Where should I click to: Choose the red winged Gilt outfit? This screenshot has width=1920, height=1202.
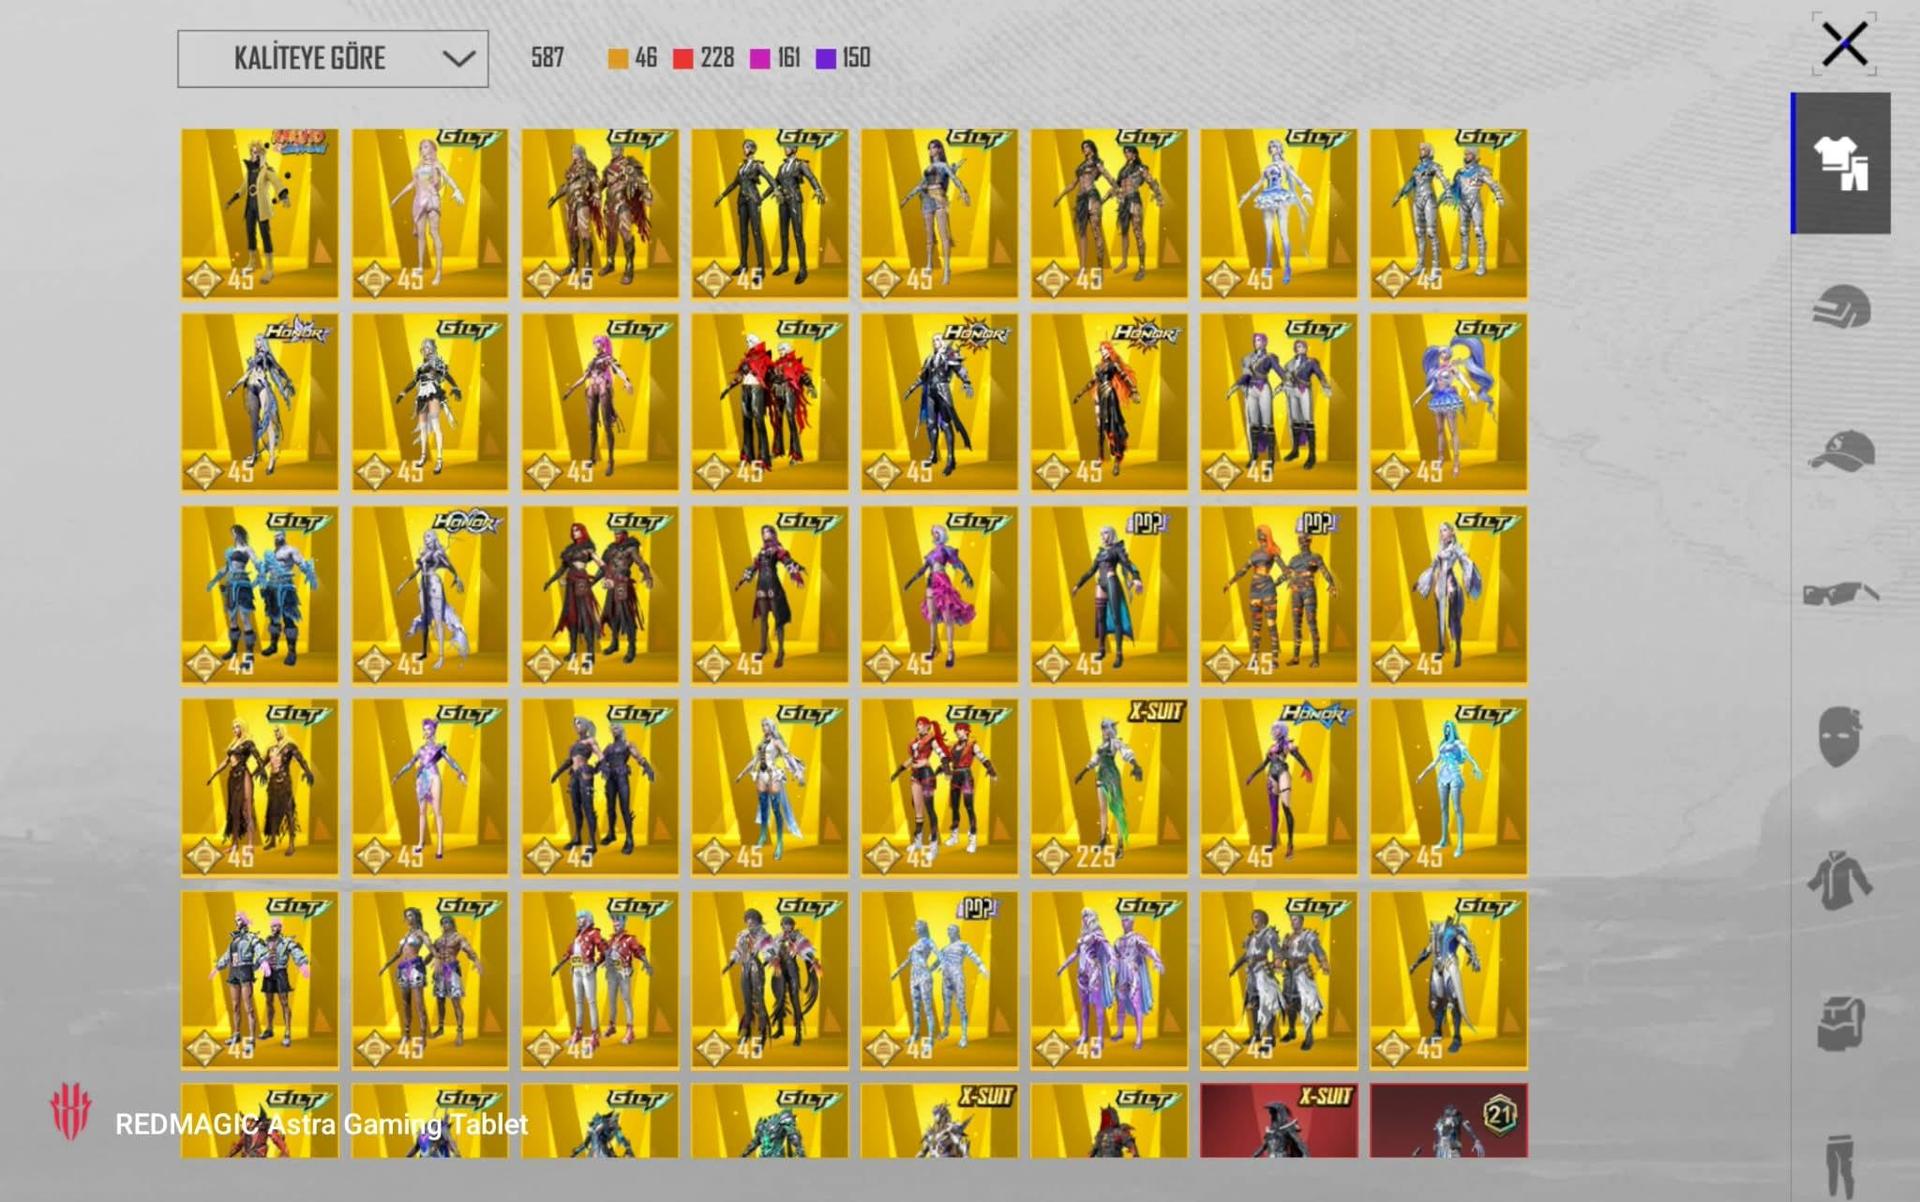pyautogui.click(x=770, y=402)
